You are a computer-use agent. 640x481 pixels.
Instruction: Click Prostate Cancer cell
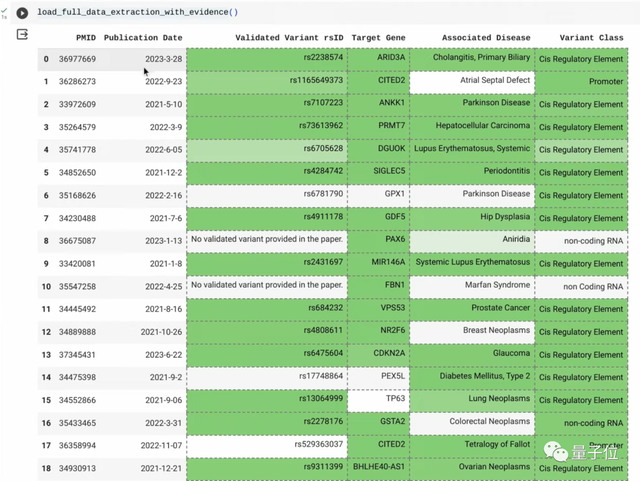click(472, 310)
